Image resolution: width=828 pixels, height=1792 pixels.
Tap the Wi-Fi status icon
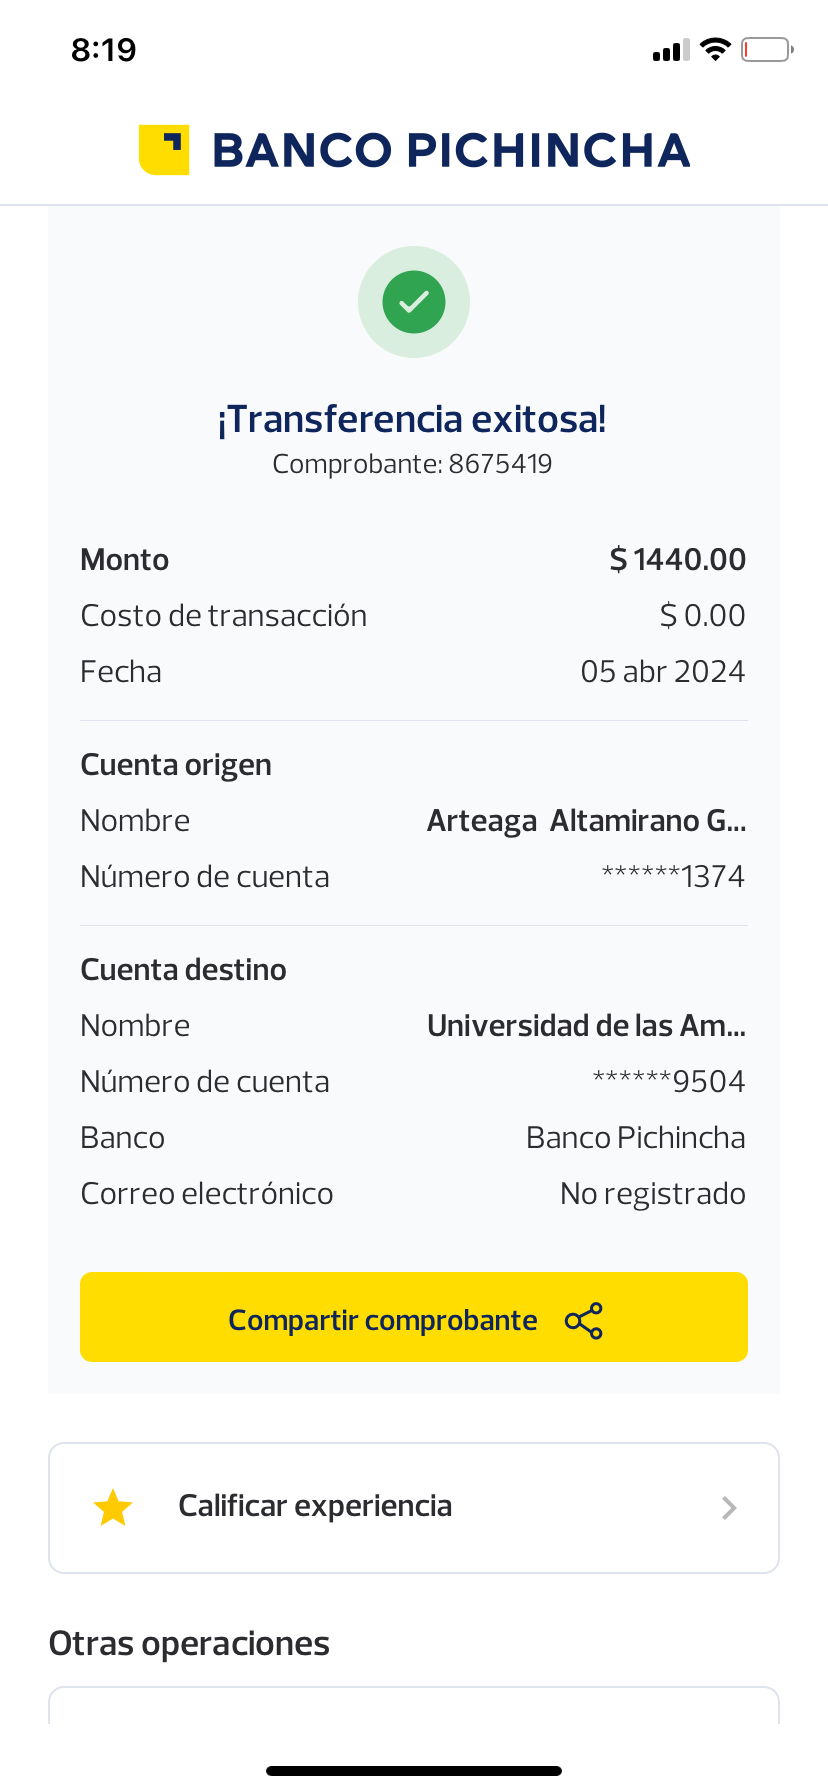[x=715, y=49]
